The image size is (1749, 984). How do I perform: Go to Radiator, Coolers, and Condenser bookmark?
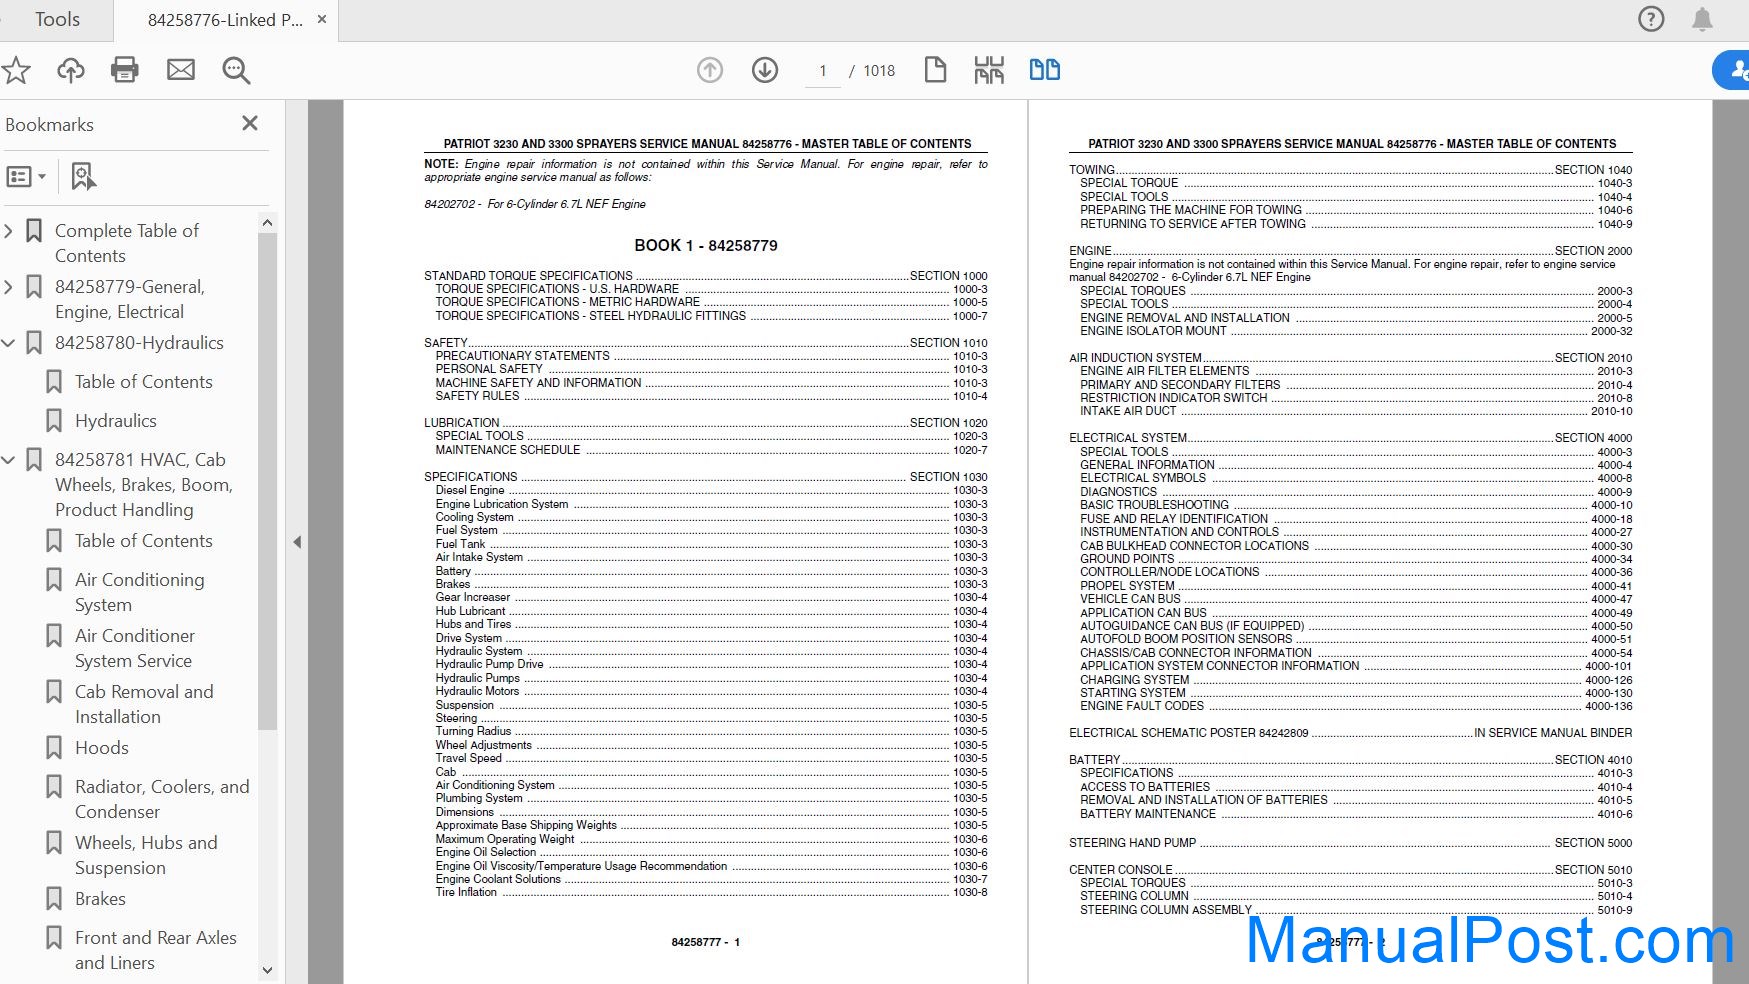pos(162,799)
